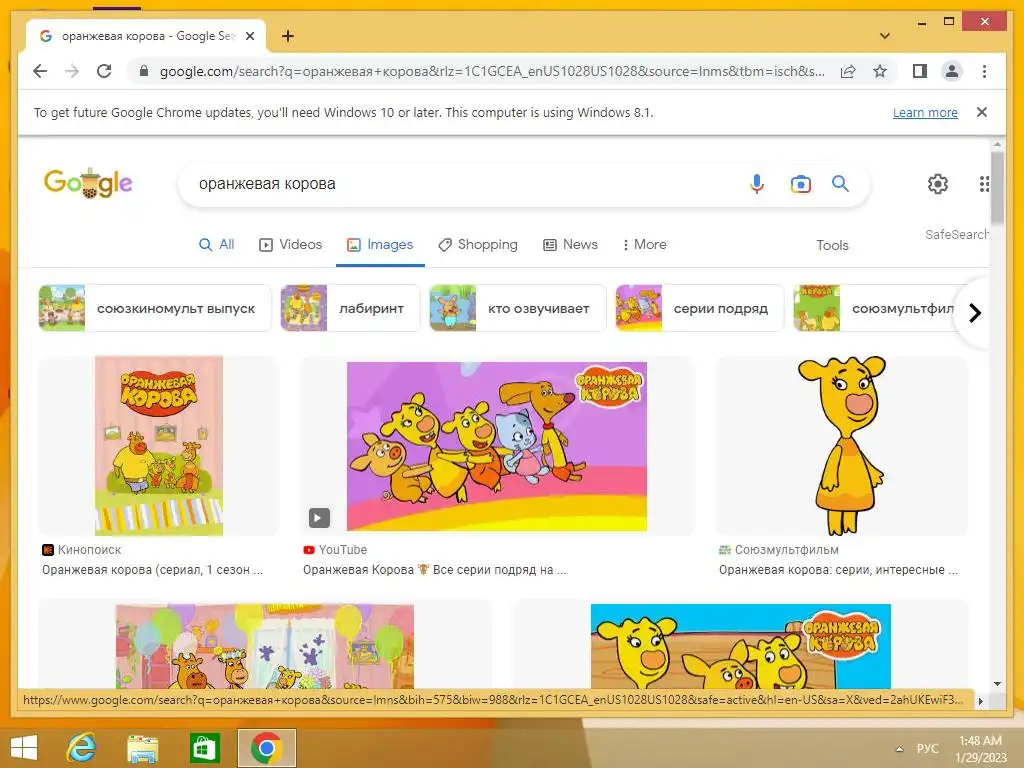Open Chrome three-dot menu
Screen dimensions: 1024x768
(984, 71)
